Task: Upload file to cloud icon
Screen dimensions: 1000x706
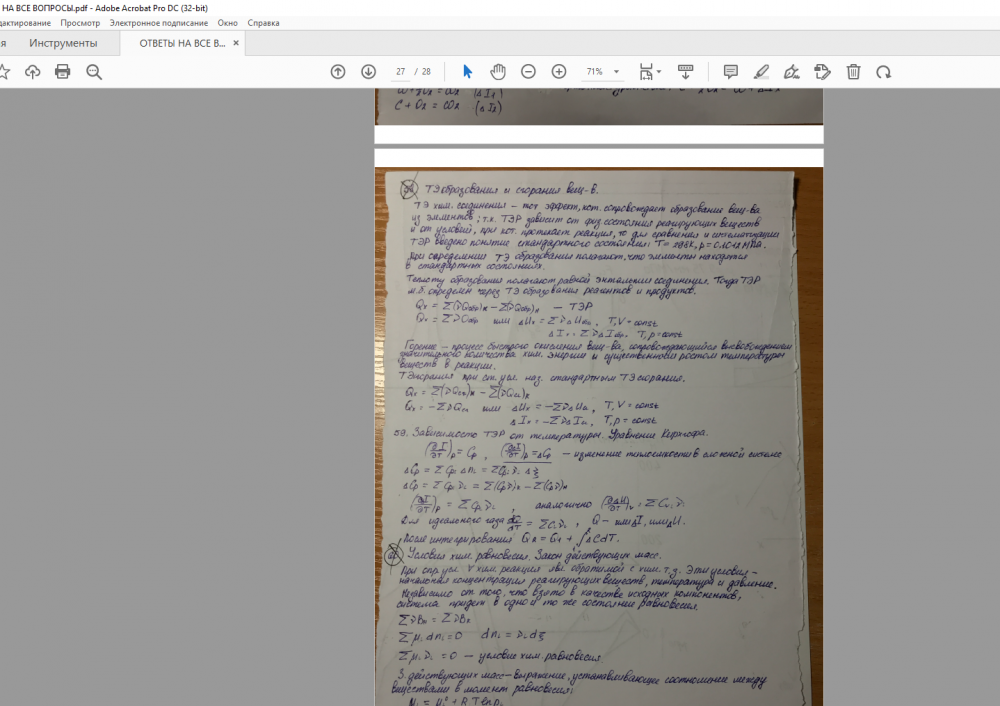Action: click(33, 72)
